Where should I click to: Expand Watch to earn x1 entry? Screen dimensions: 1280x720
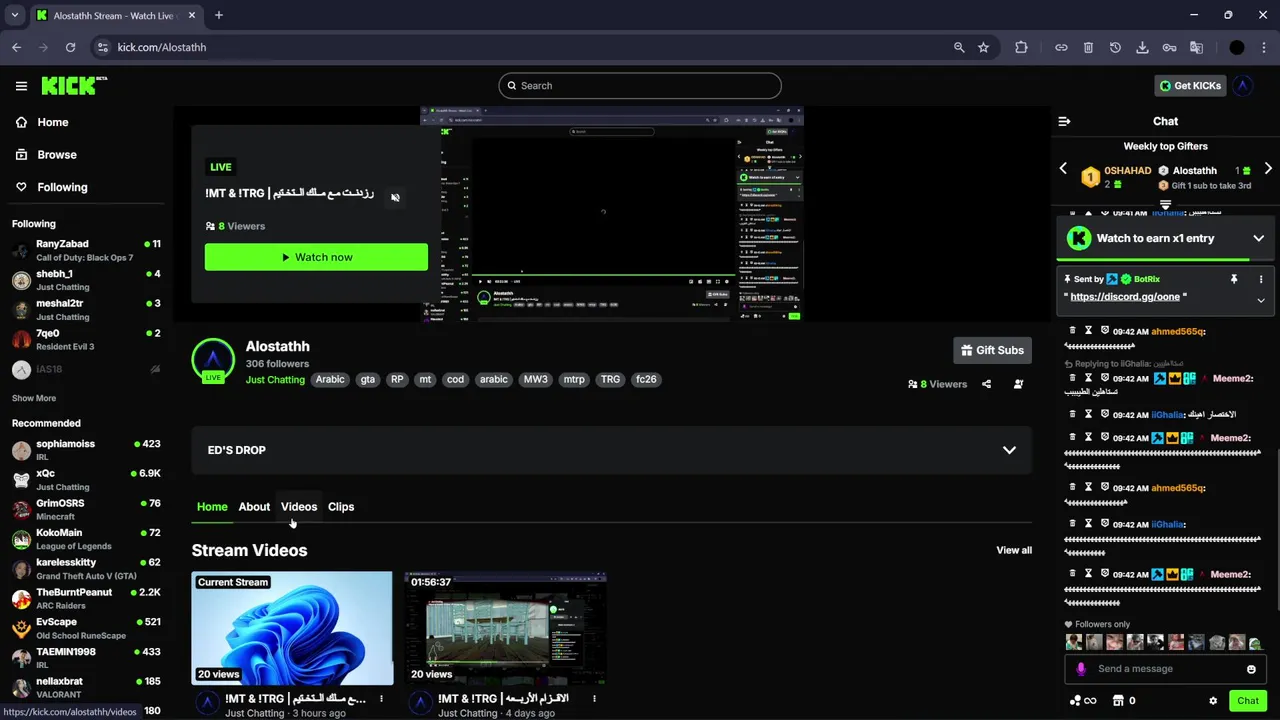tap(1259, 238)
